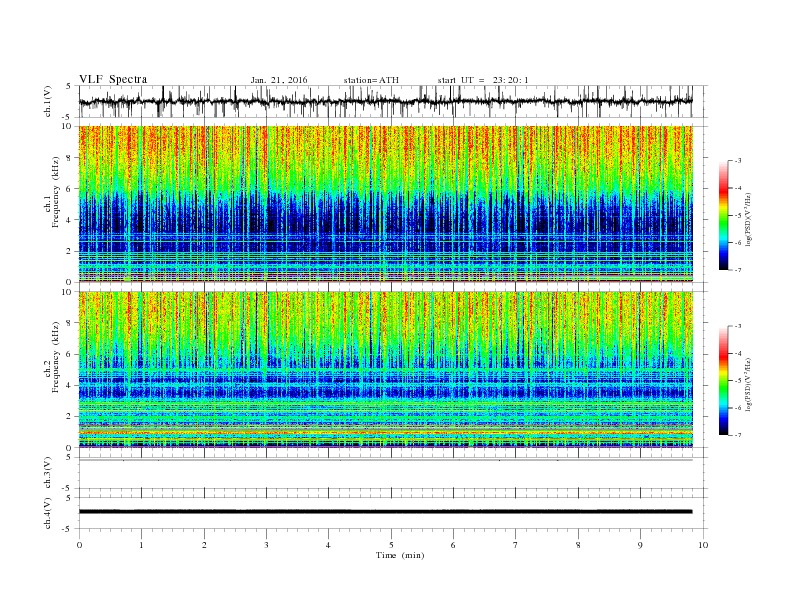
Task: Click the "8" tick on the time axis
Action: pos(578,545)
